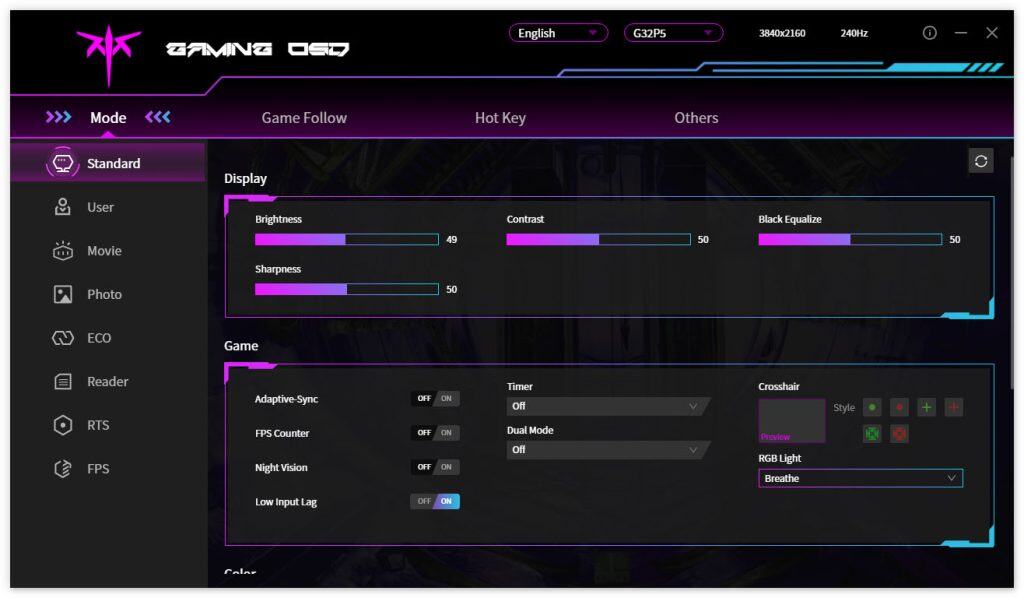This screenshot has width=1024, height=598.
Task: Open the Timer dropdown
Action: pos(606,406)
